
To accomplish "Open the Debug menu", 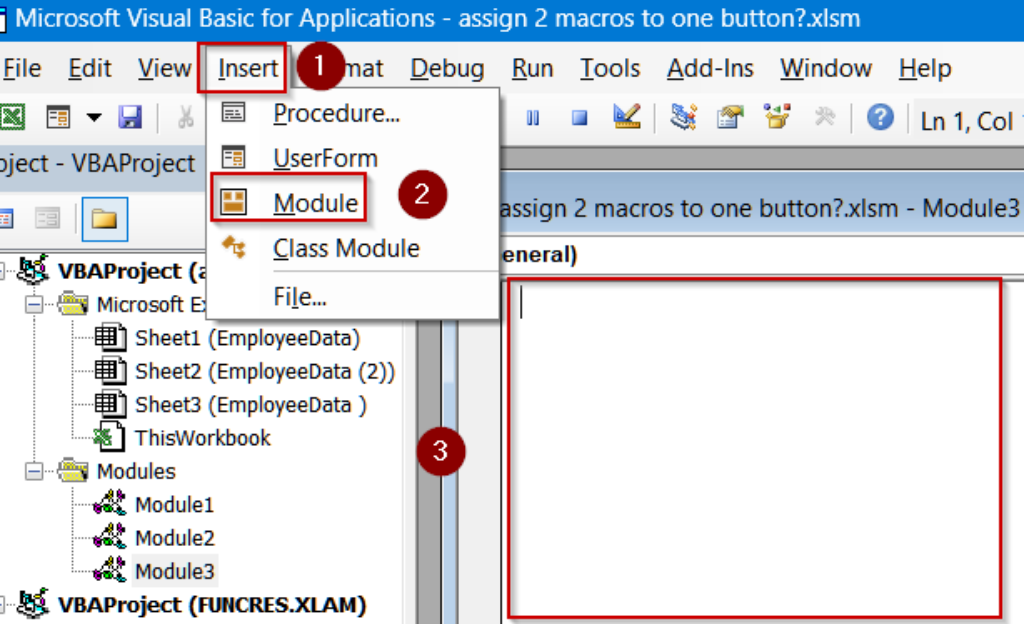I will coord(447,68).
